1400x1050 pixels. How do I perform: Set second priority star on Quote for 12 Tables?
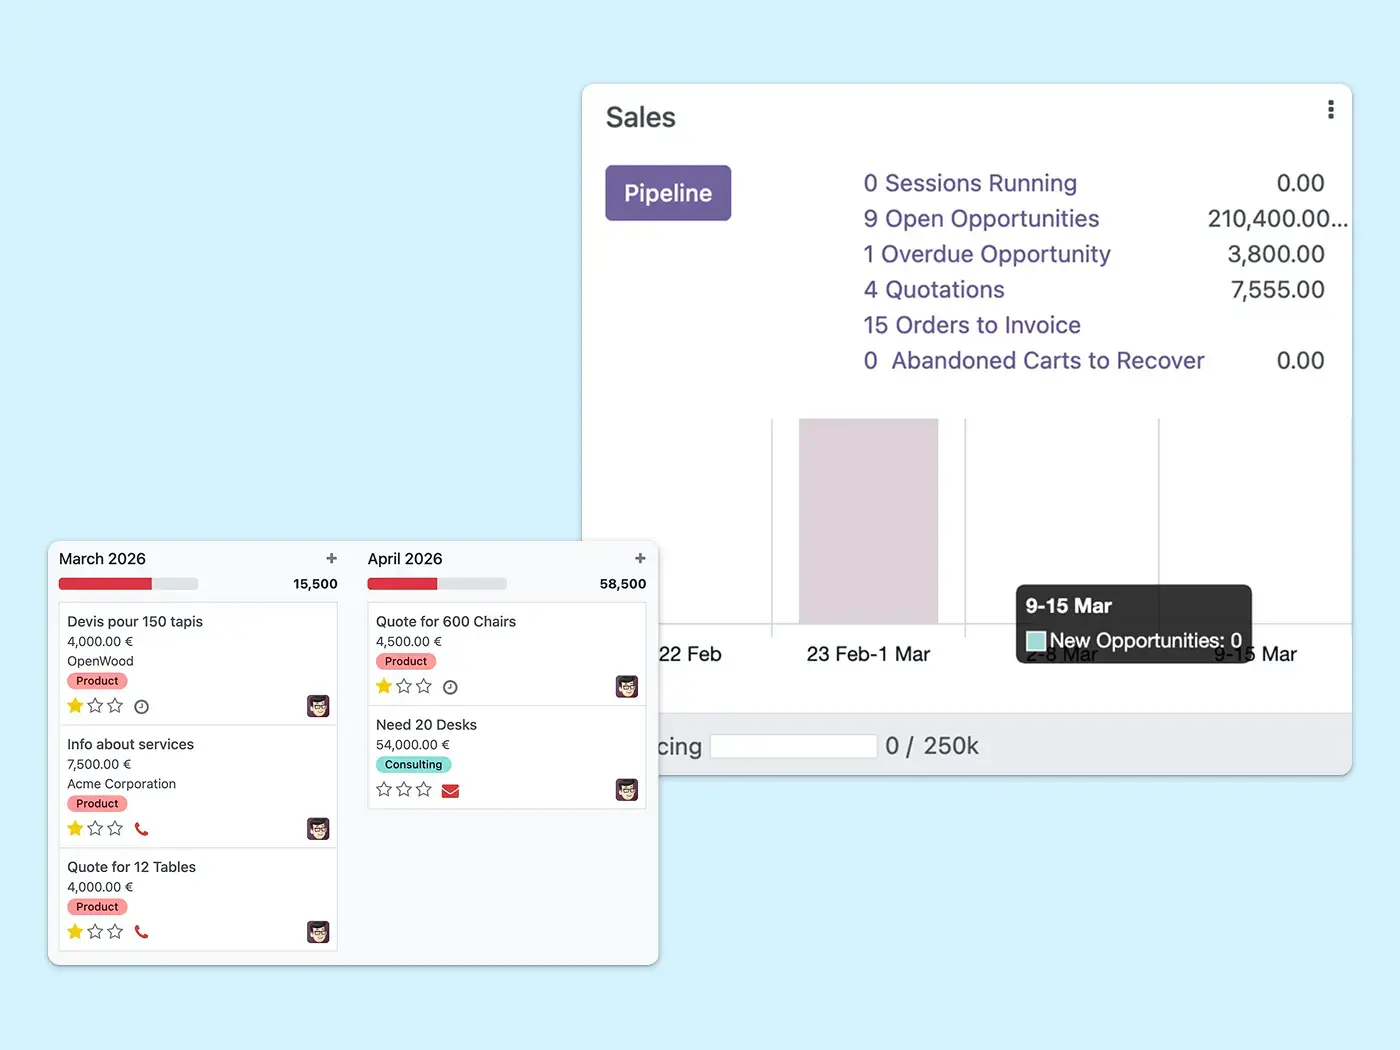95,932
